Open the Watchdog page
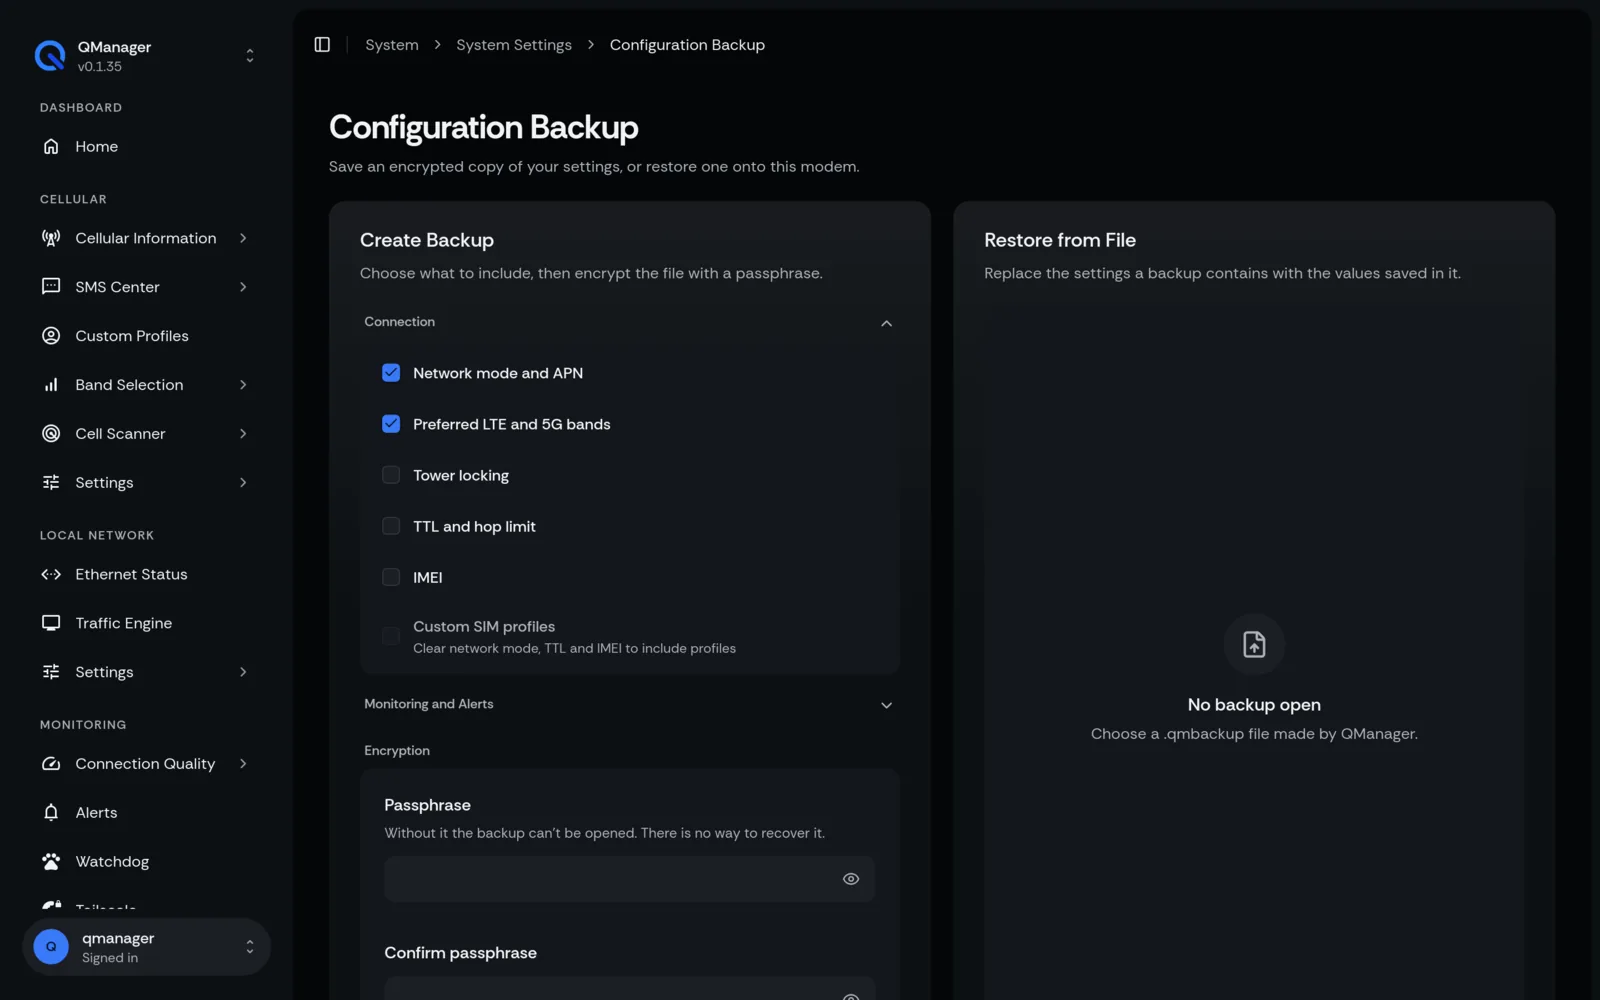 pyautogui.click(x=146, y=862)
